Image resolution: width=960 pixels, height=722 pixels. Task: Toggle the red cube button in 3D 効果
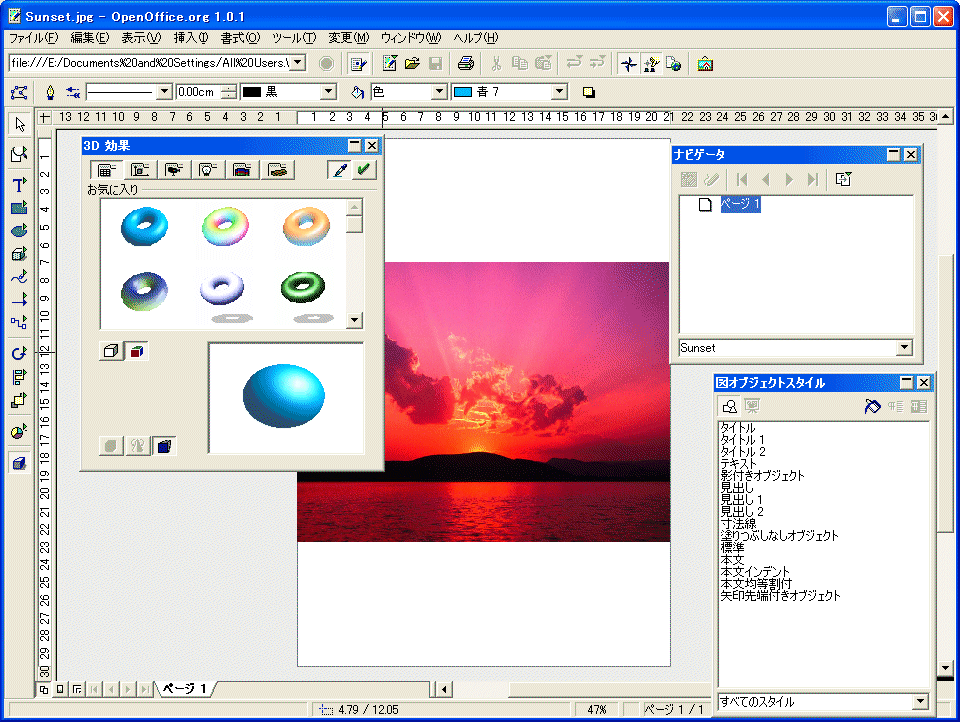(x=137, y=351)
